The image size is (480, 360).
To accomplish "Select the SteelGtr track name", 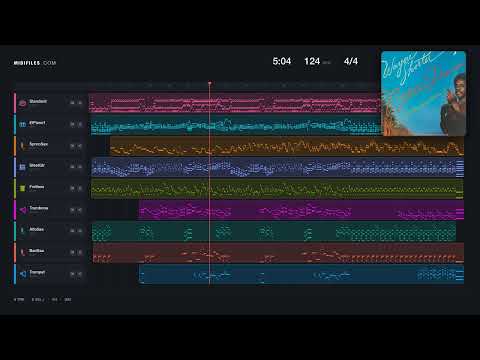I will tap(37, 165).
